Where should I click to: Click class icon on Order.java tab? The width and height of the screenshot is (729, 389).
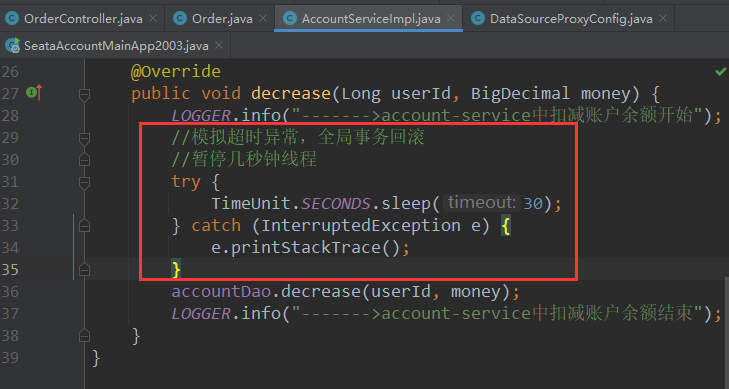click(x=180, y=19)
